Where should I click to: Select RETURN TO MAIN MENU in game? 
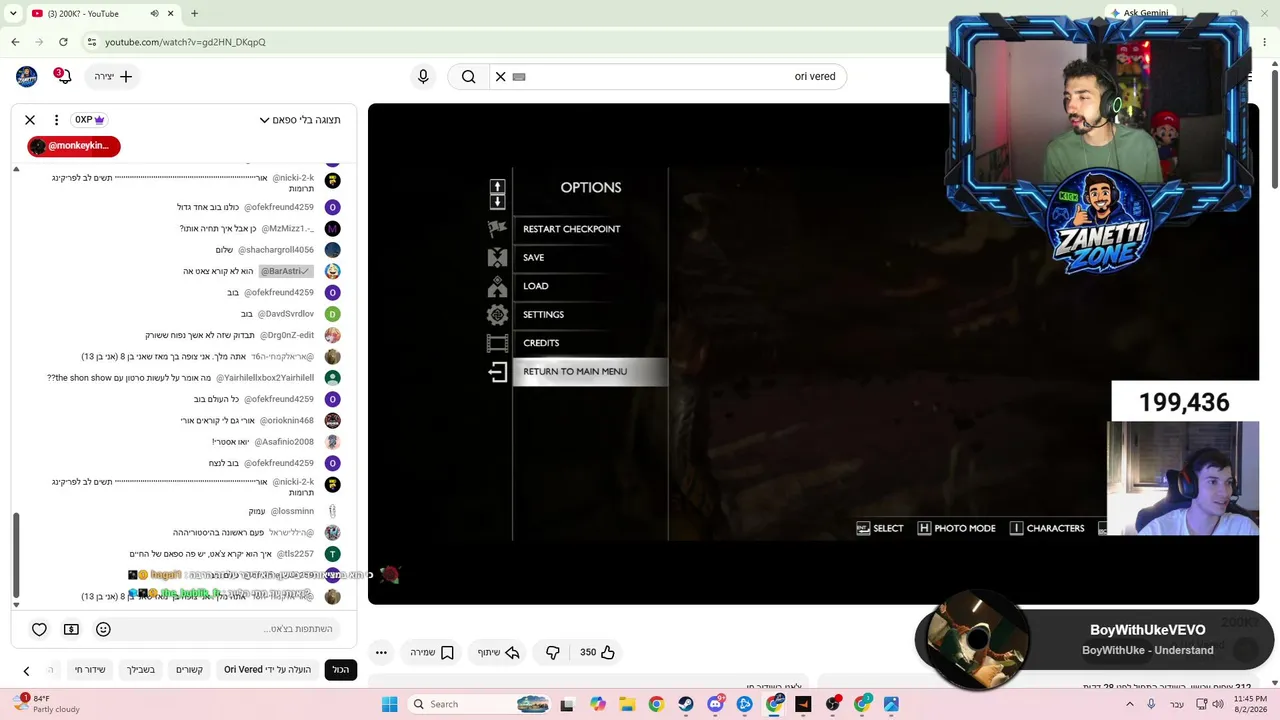tap(590, 372)
